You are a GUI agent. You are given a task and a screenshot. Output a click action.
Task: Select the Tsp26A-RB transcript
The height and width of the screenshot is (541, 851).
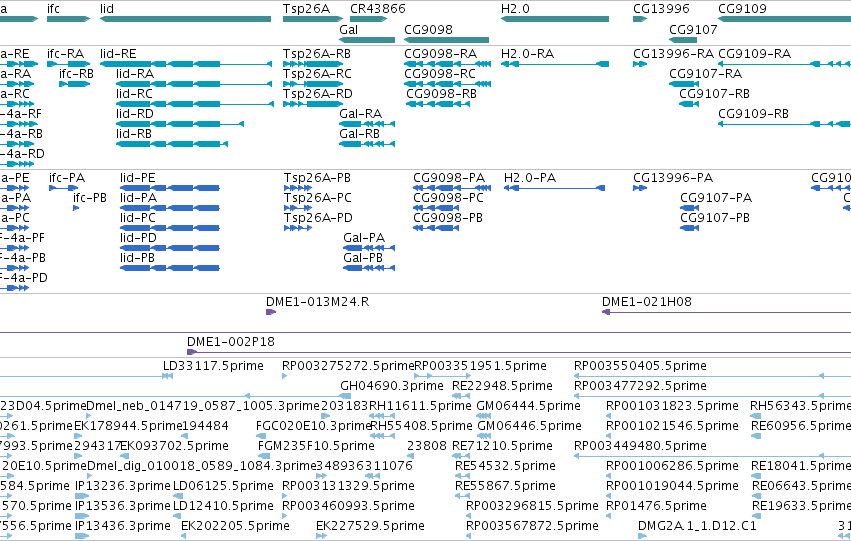click(313, 64)
